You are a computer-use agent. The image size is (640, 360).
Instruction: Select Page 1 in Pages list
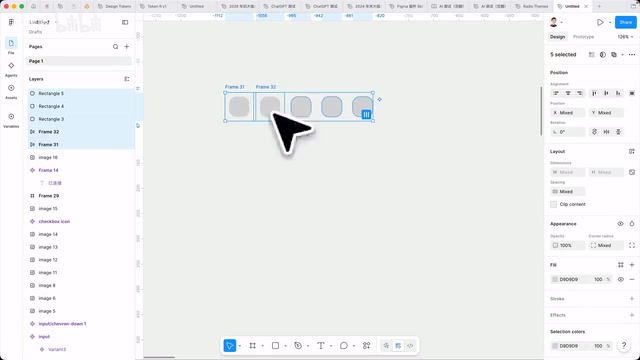pyautogui.click(x=79, y=61)
